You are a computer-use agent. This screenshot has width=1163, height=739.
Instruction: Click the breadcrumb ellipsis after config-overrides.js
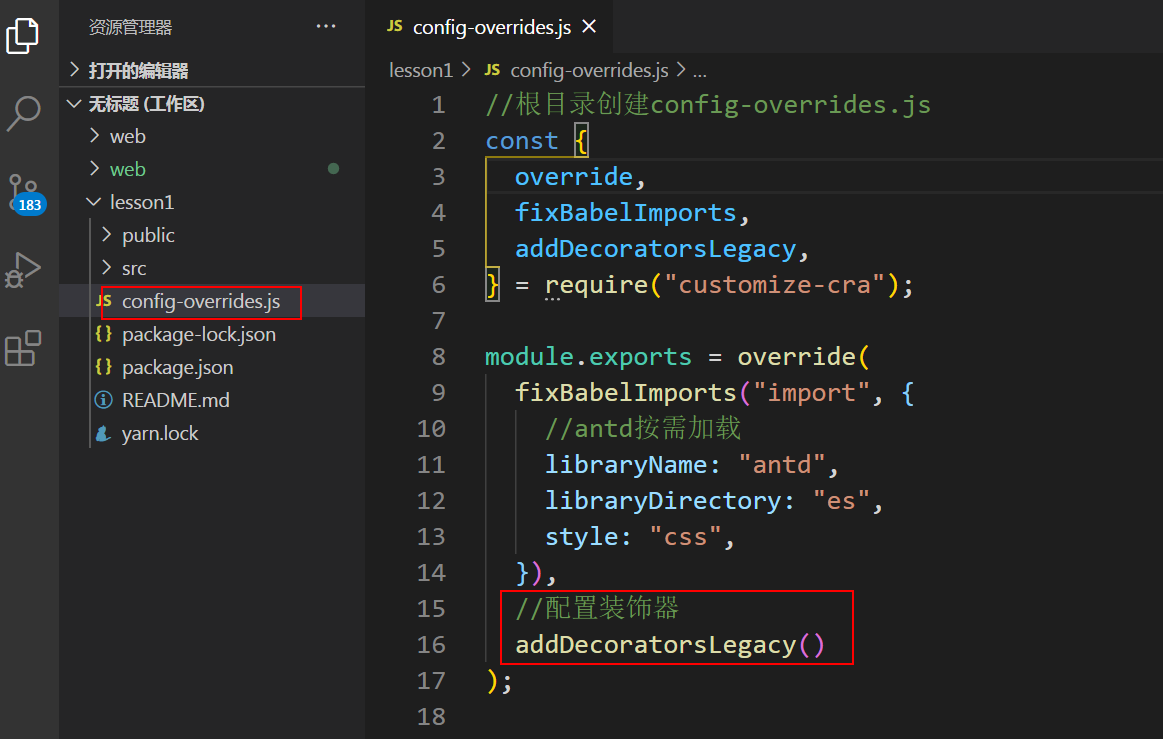pos(699,70)
